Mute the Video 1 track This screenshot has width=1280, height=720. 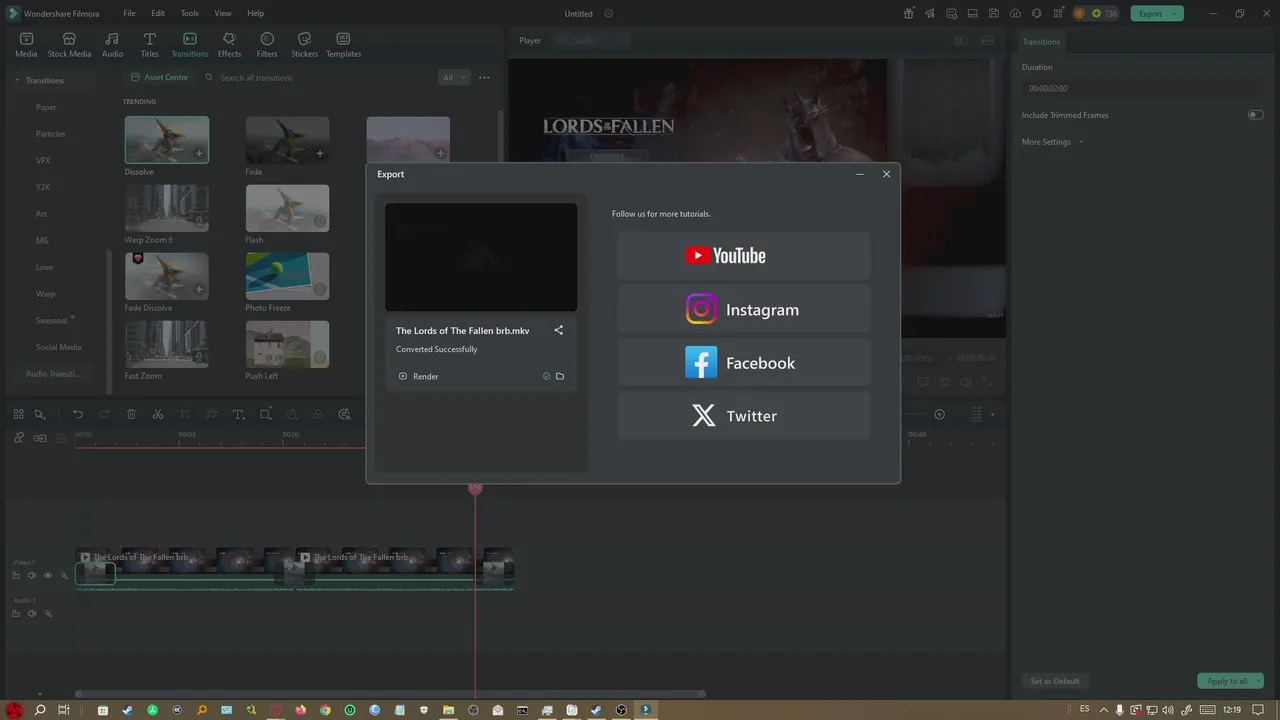tap(31, 575)
